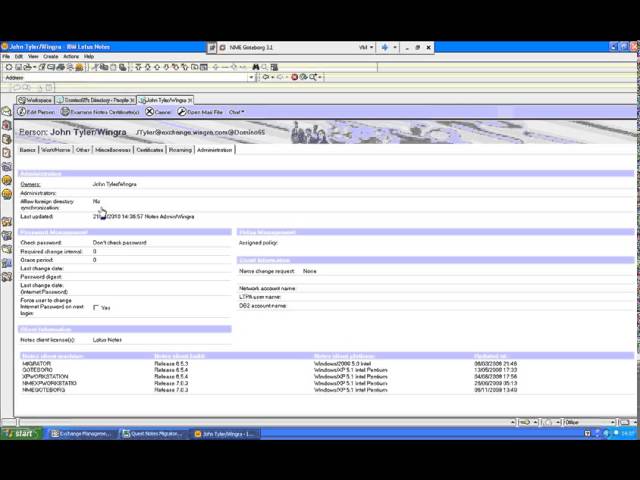The image size is (640, 480).
Task: Select the Work/Home tab
Action: [x=56, y=150]
